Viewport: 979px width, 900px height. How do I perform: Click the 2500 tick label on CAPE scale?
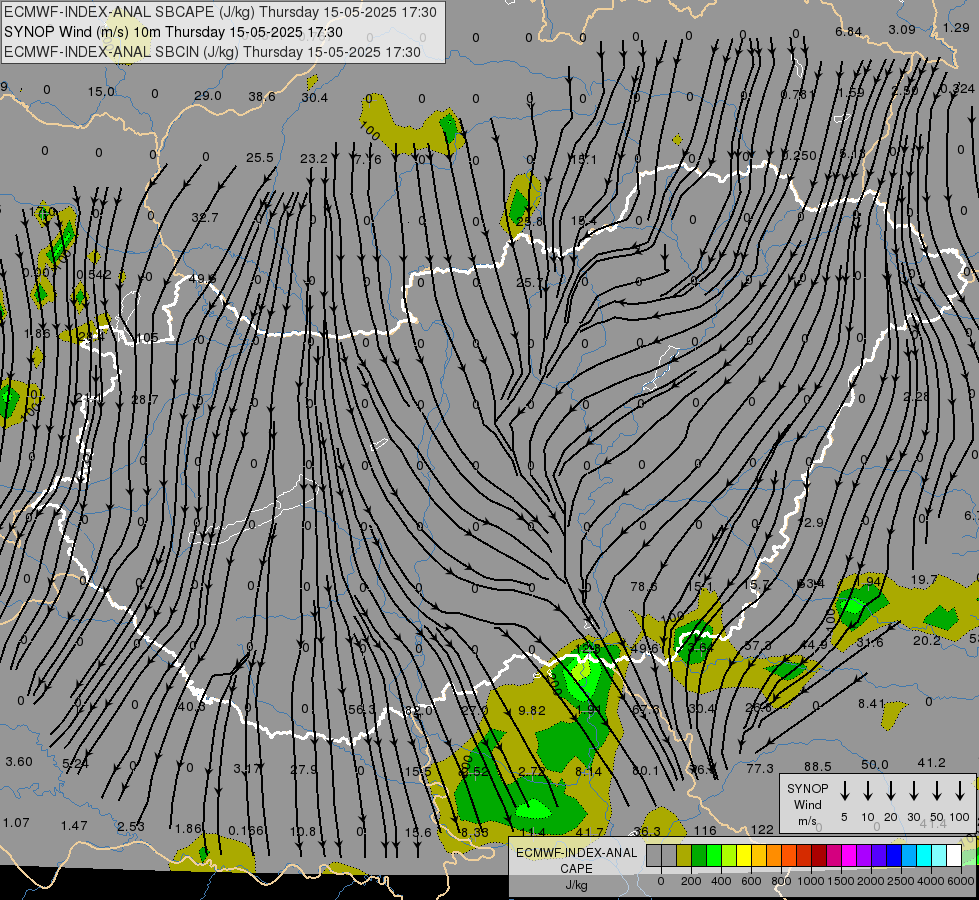tap(900, 881)
